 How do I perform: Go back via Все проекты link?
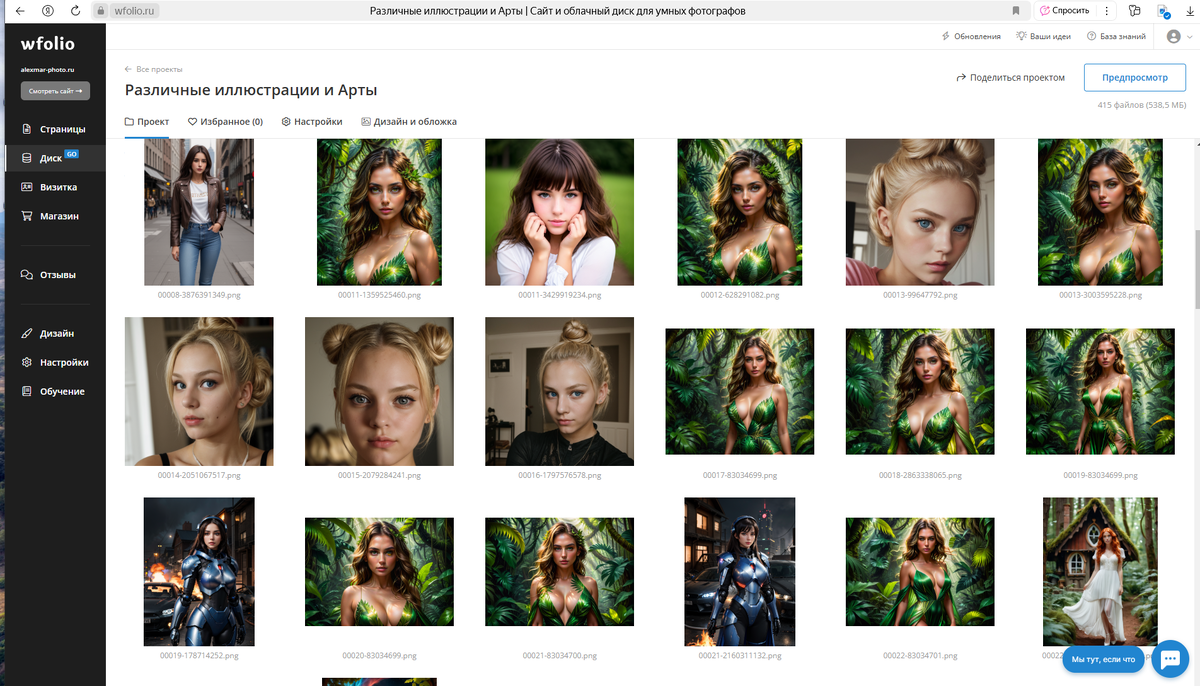pos(153,70)
